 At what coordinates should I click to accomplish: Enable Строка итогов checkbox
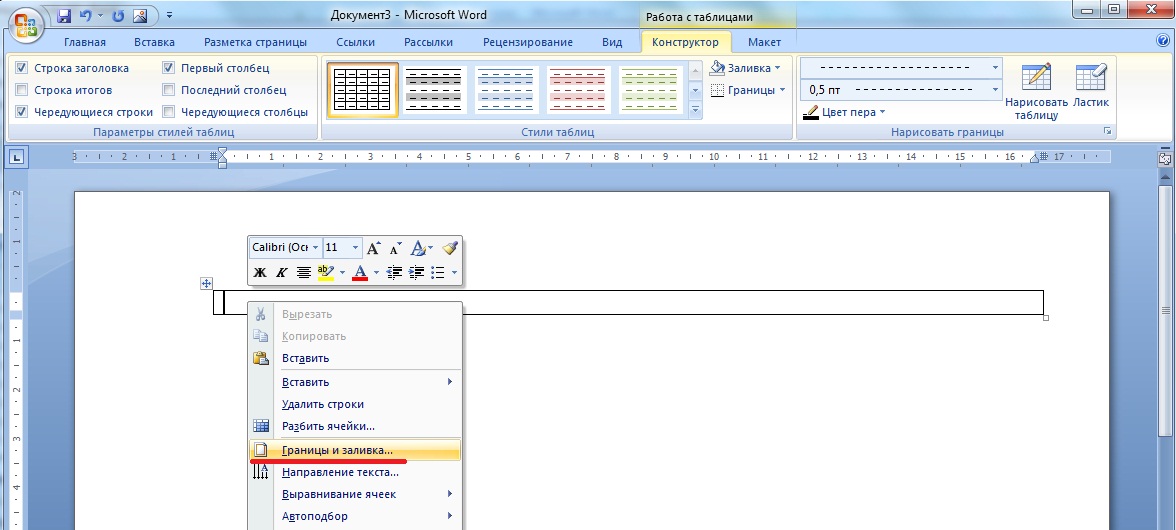(x=21, y=90)
